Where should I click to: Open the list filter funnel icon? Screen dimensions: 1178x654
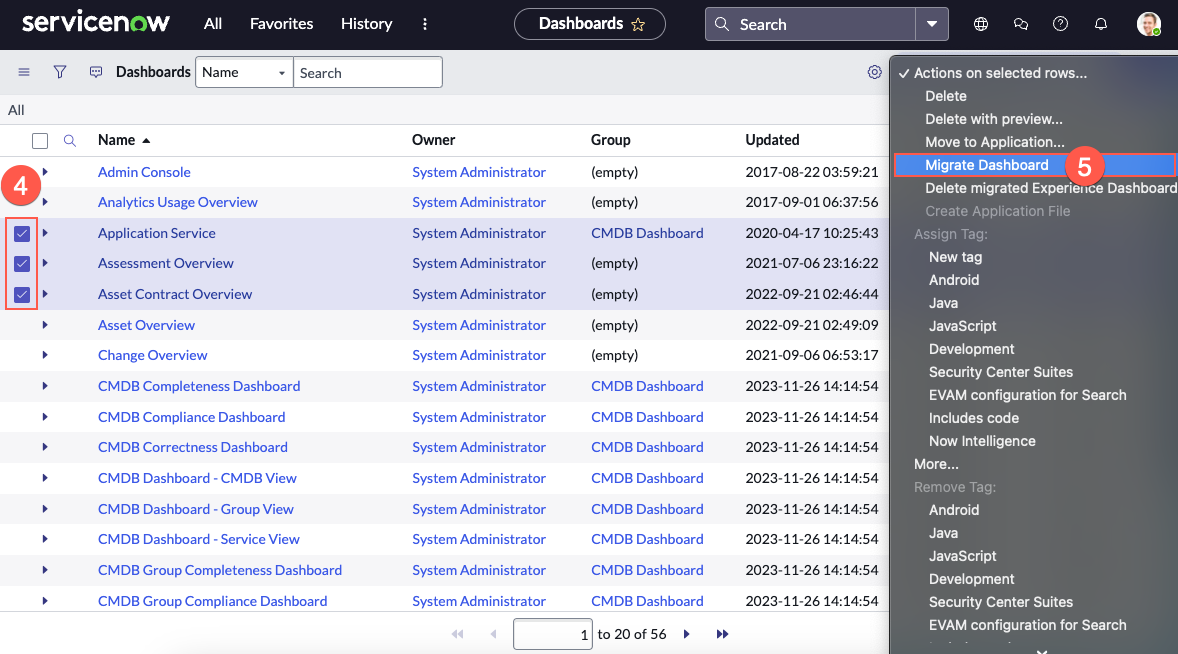pos(60,72)
